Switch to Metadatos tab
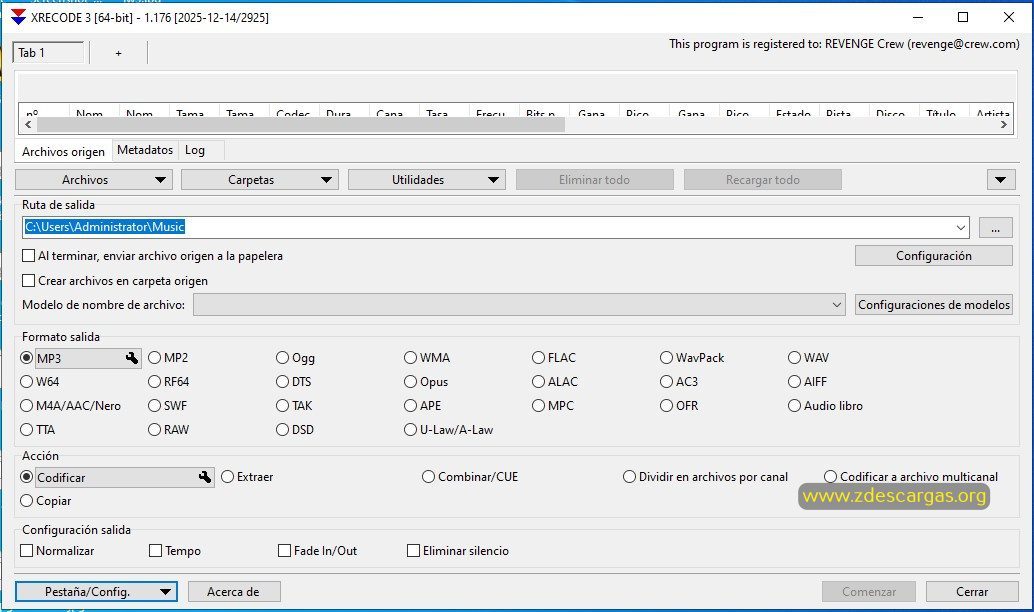Image resolution: width=1034 pixels, height=612 pixels. click(x=145, y=150)
